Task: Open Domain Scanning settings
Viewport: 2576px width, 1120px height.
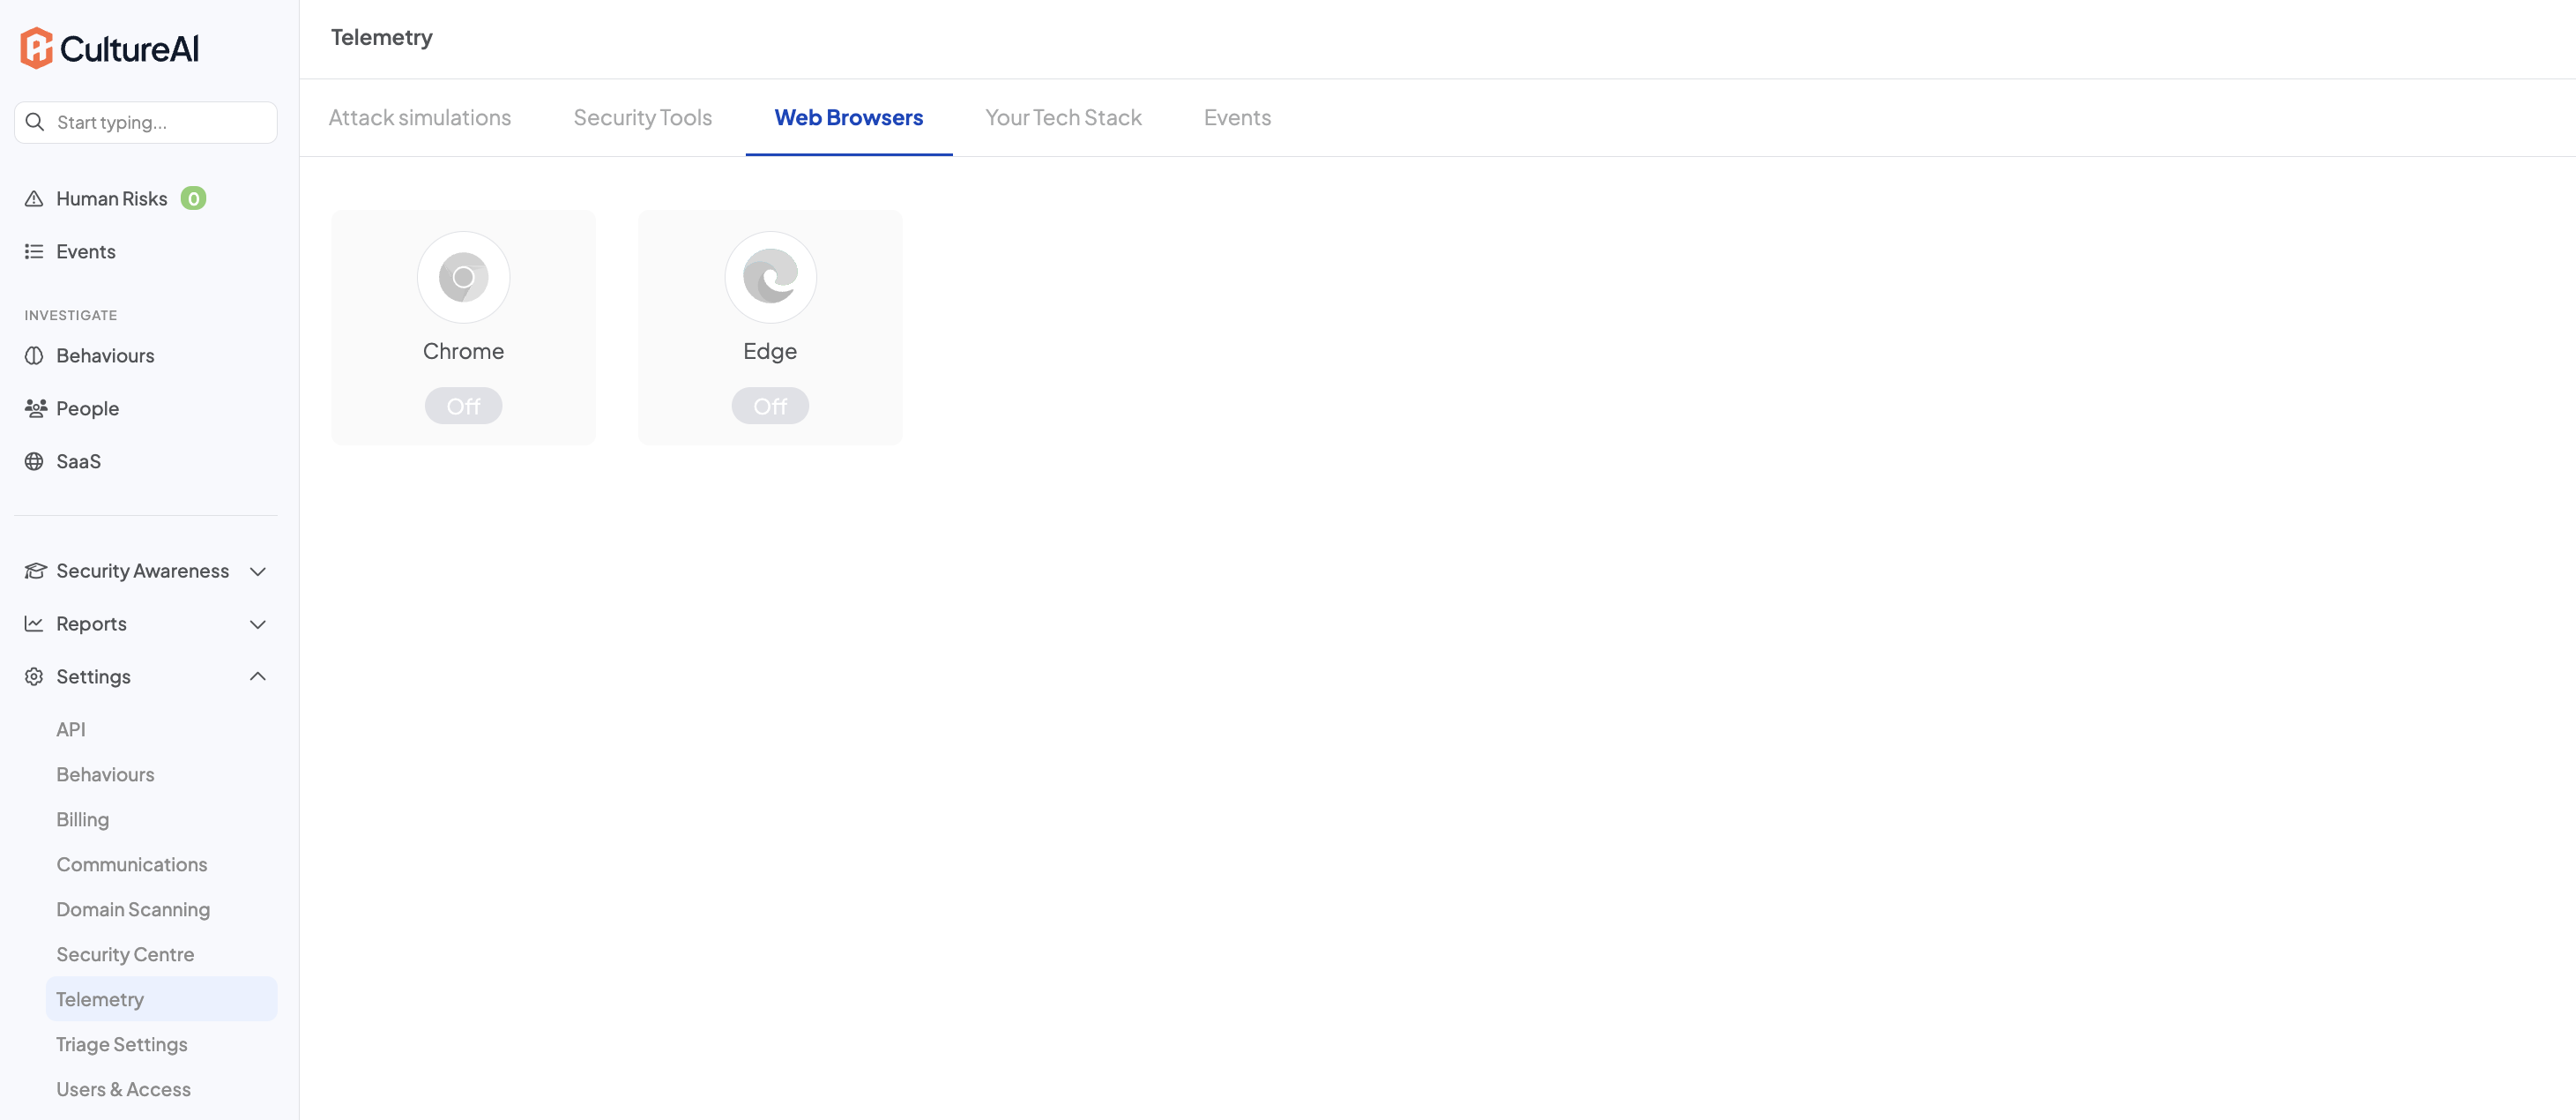Action: point(133,909)
